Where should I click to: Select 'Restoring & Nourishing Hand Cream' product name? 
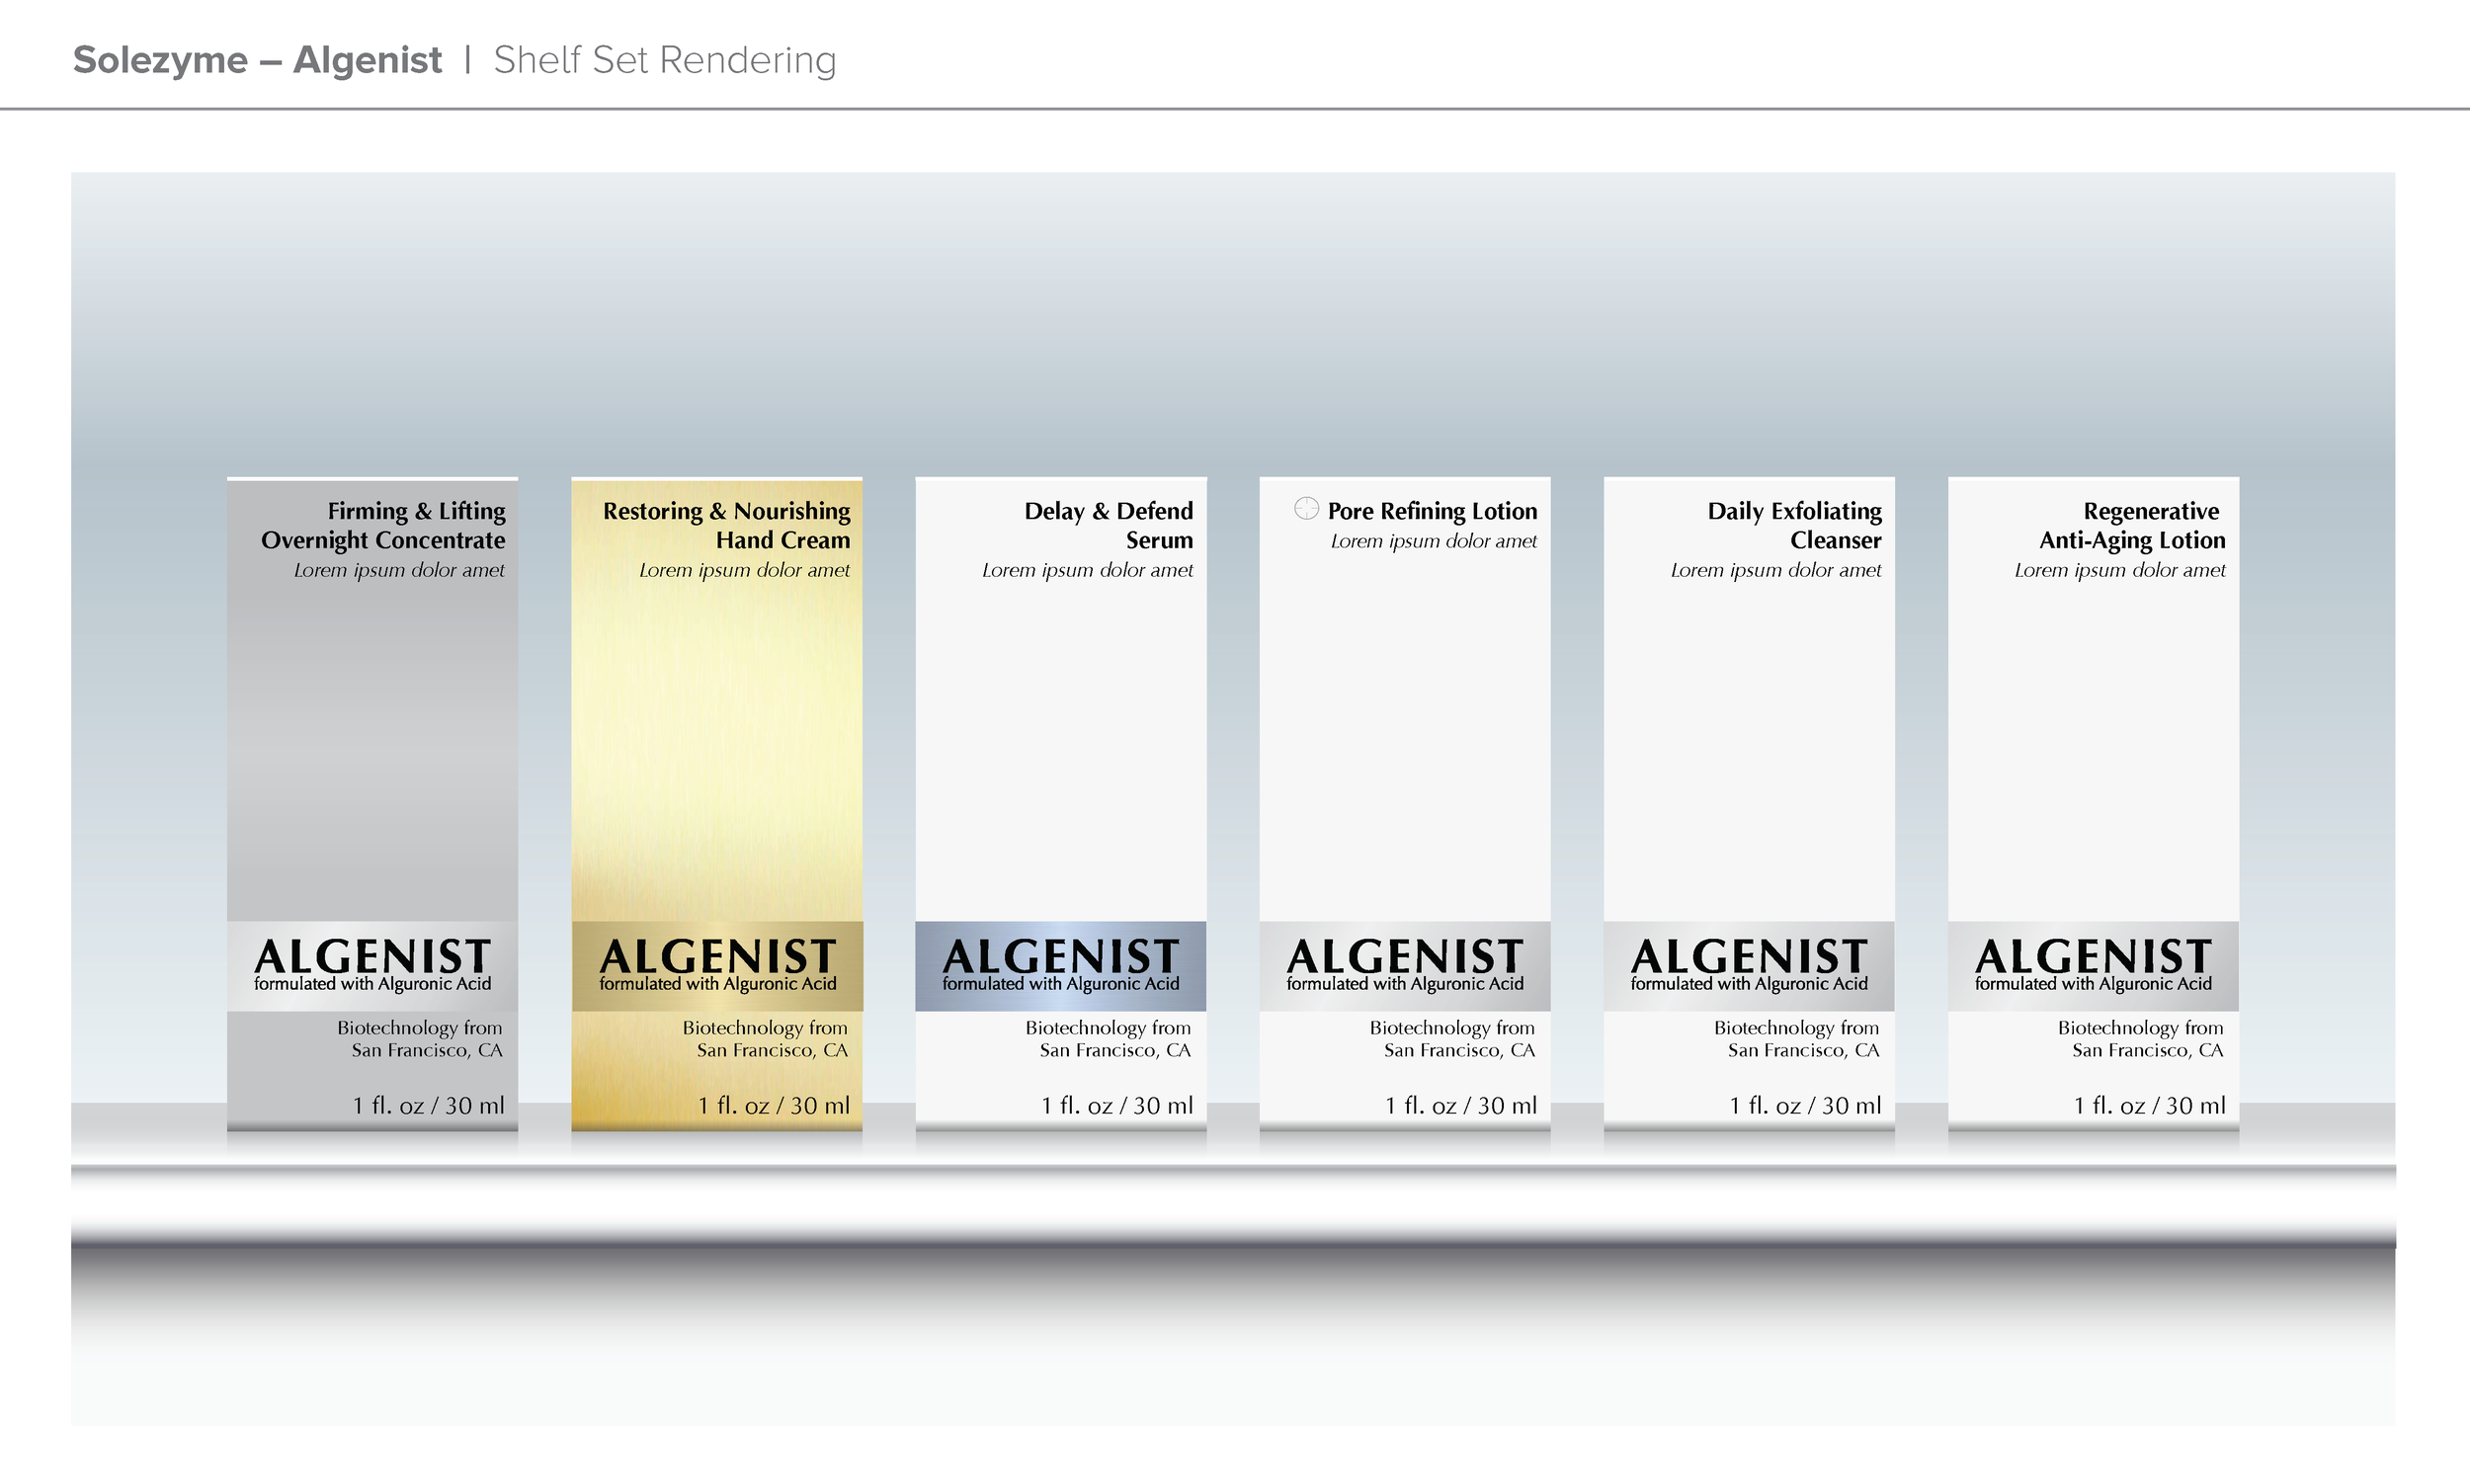(726, 526)
